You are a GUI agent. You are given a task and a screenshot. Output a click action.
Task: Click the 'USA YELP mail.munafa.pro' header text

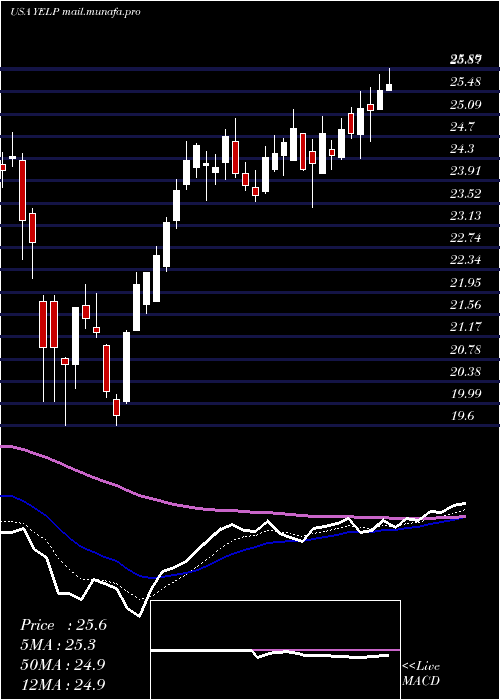click(75, 12)
